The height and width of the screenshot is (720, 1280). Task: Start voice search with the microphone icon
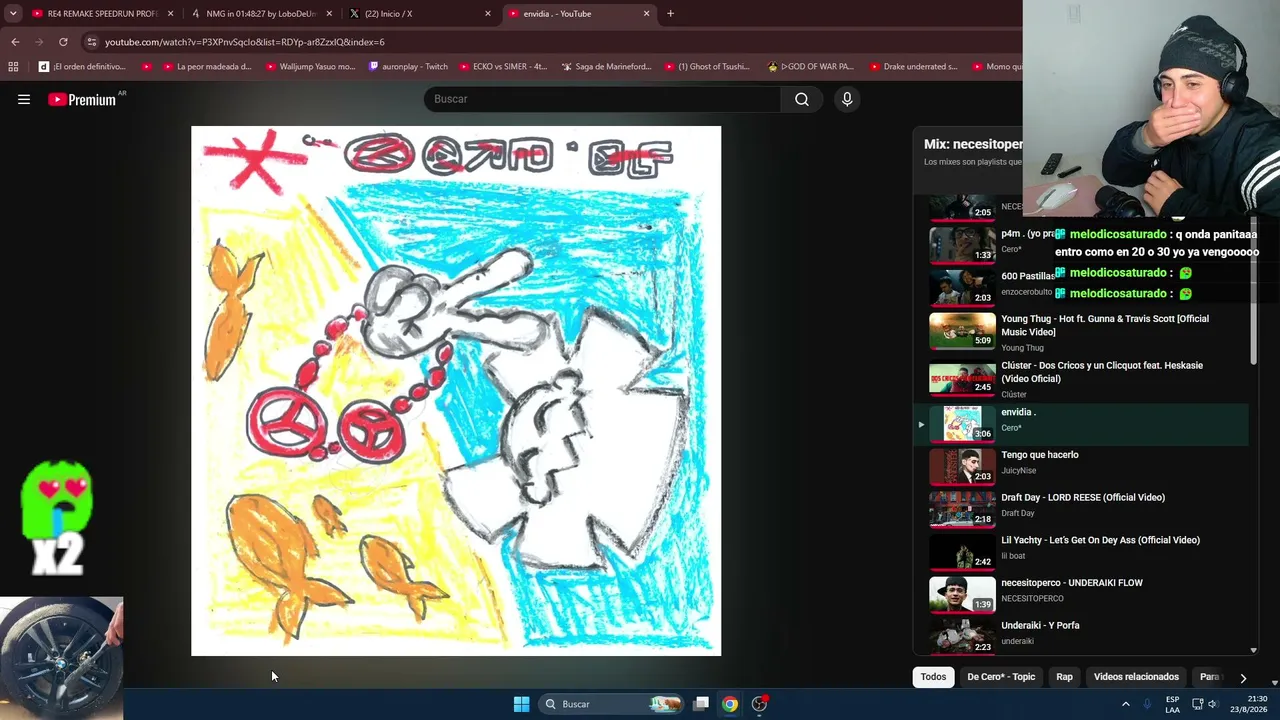[x=847, y=99]
